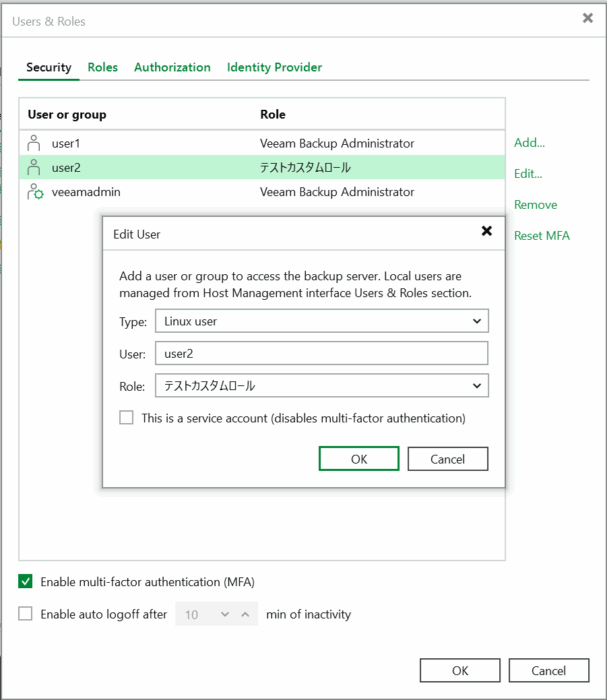Click Veeam Backup Administrator role for veeamadmin
Image resolution: width=607 pixels, height=700 pixels.
(x=337, y=192)
